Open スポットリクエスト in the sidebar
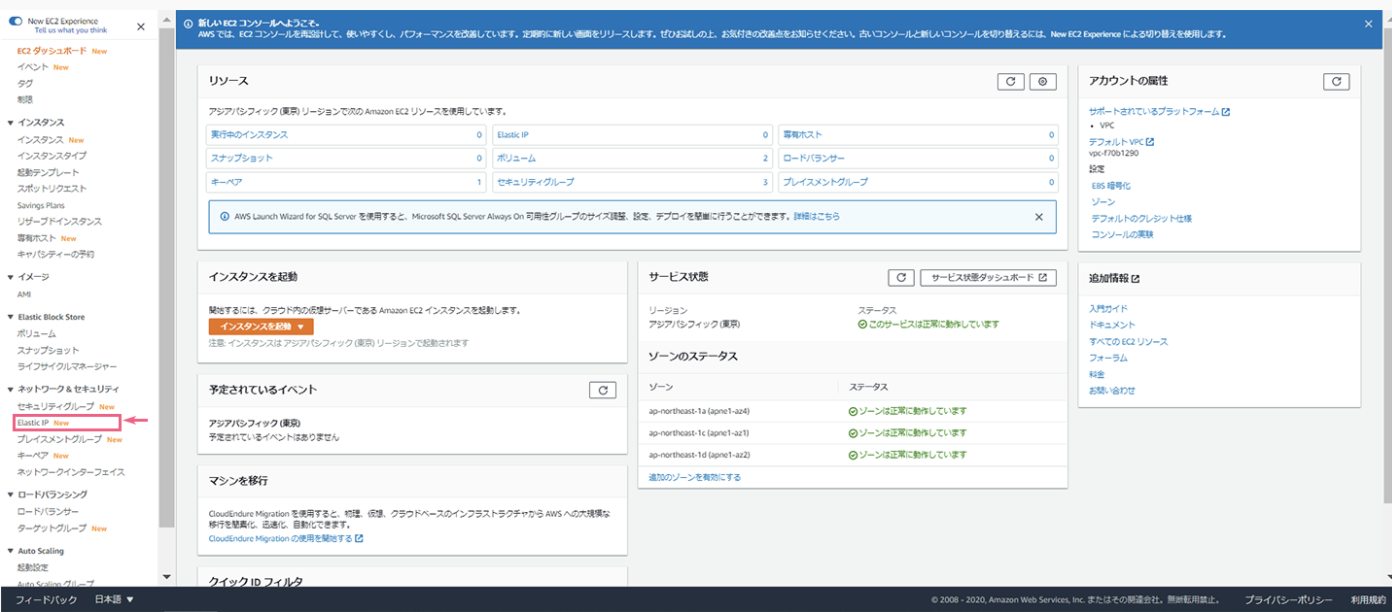1392x612 pixels. [x=52, y=188]
